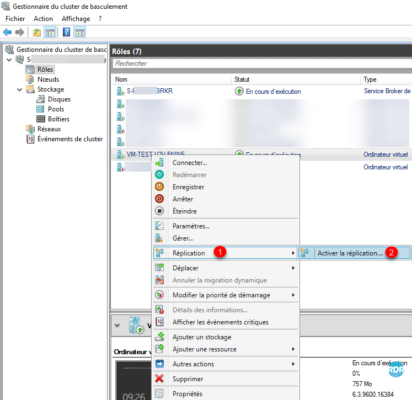412x400 pixels.
Task: Click the Up one level folder icon
Action: (x=37, y=32)
